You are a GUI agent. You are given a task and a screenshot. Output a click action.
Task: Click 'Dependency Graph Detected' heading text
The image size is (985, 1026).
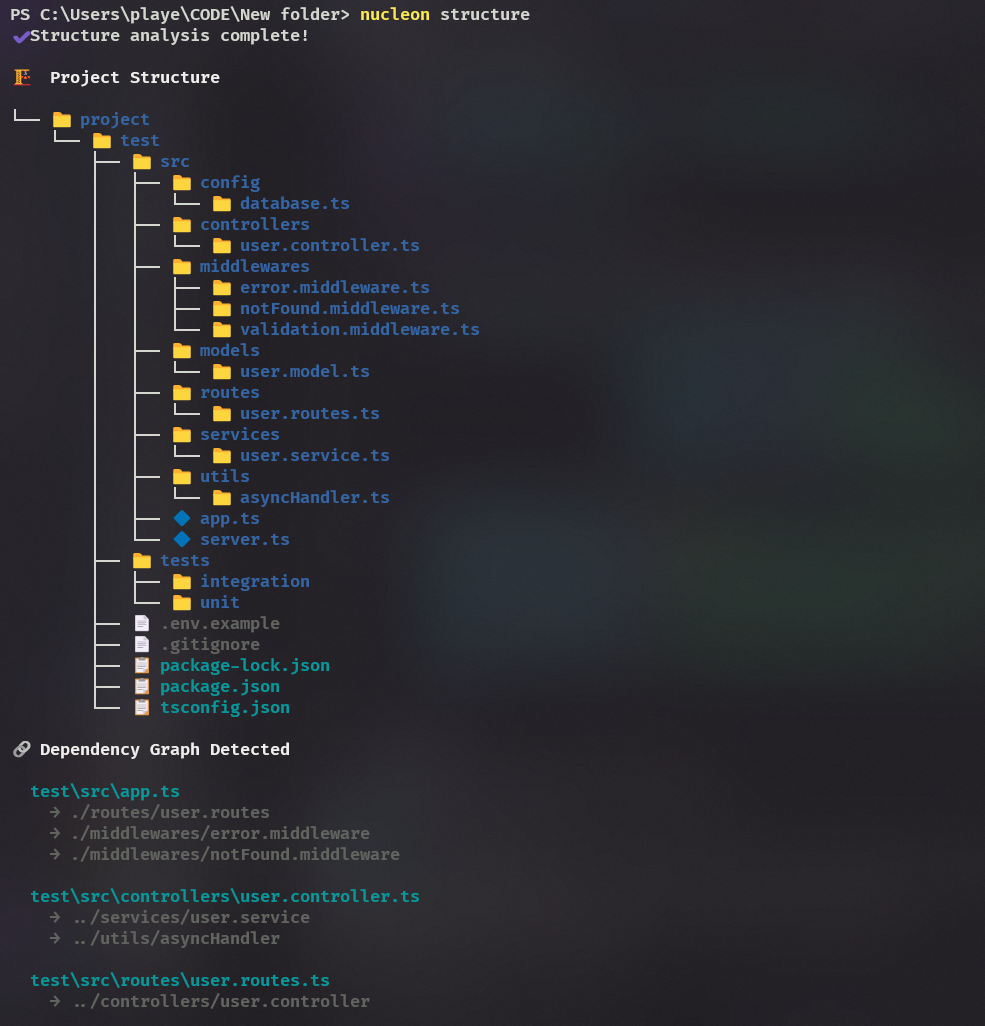tap(165, 749)
